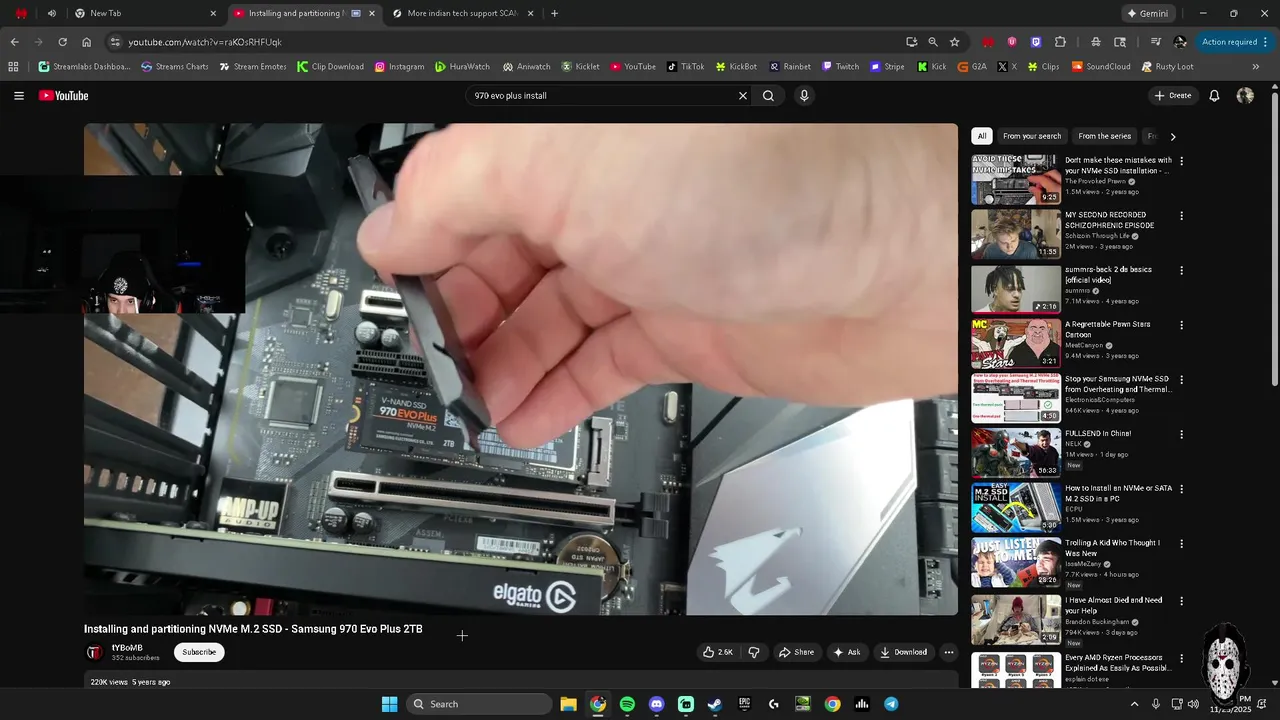
Task: Share the video using Share button
Action: point(797,652)
